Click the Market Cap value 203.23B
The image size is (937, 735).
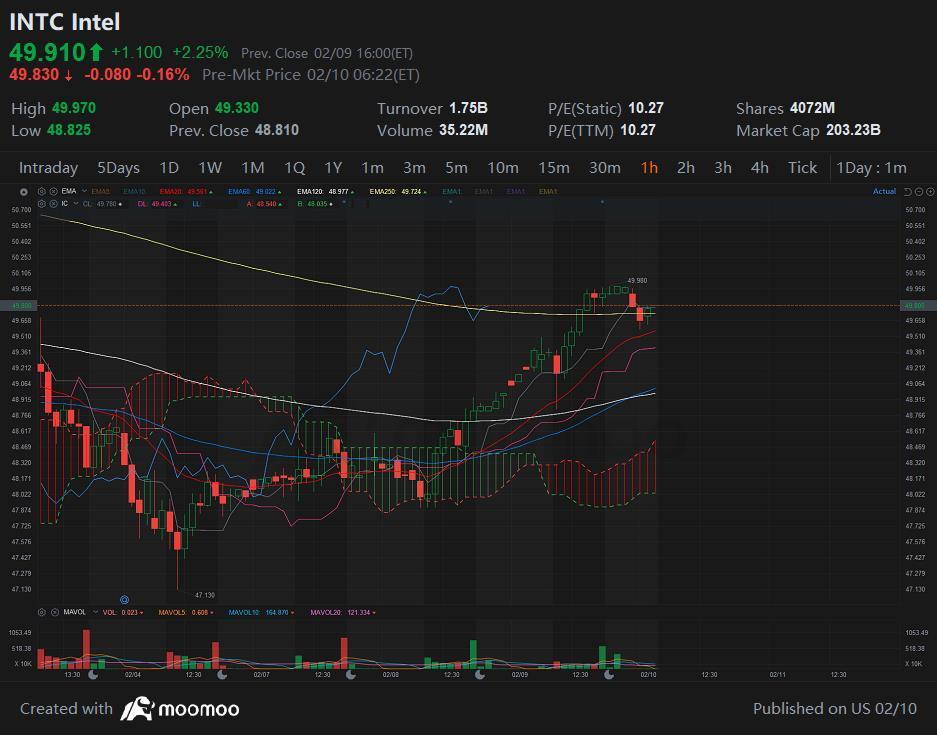[853, 130]
